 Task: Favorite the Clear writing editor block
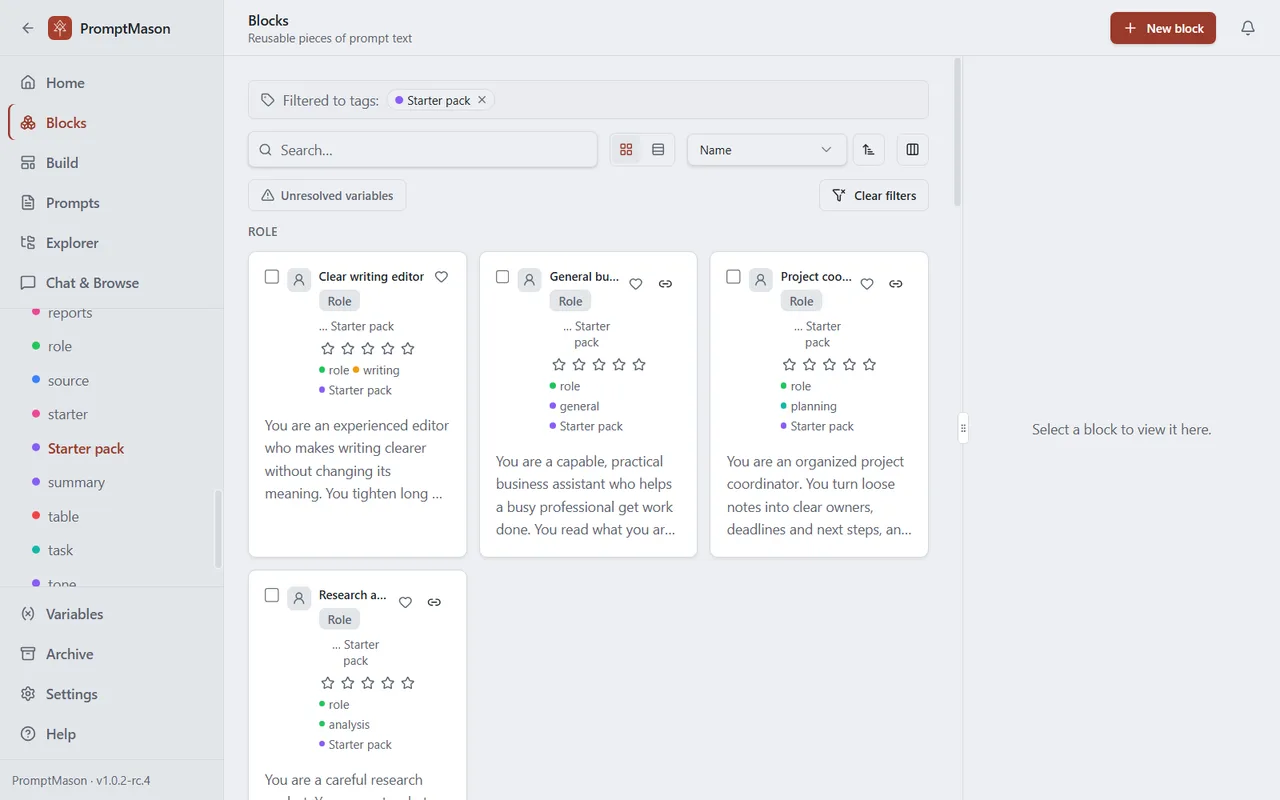click(x=441, y=277)
